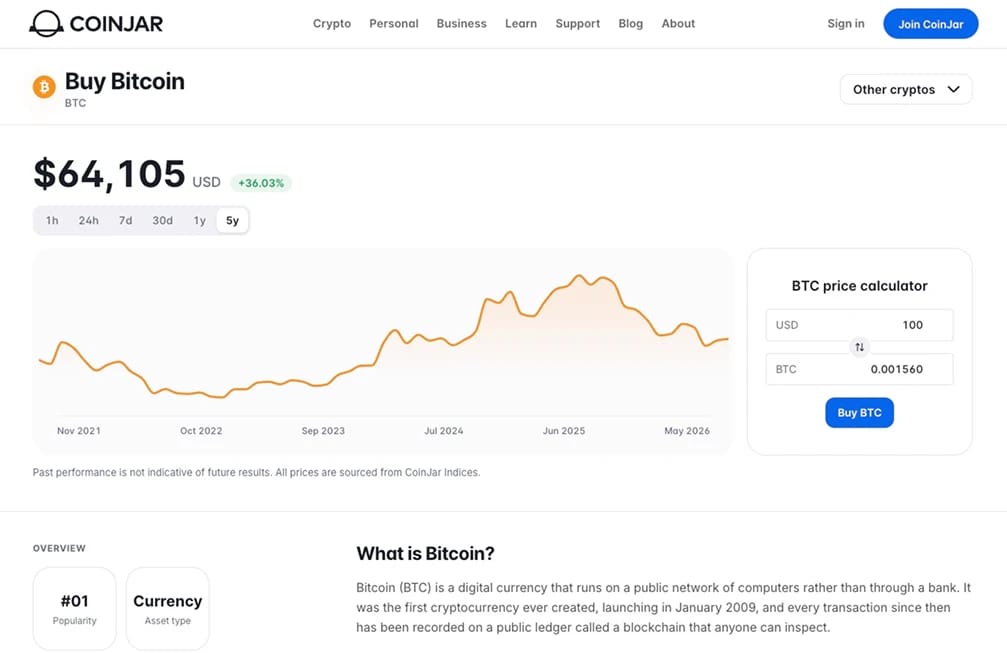Click the What is Bitcoin? heading
1007x653 pixels.
(425, 553)
